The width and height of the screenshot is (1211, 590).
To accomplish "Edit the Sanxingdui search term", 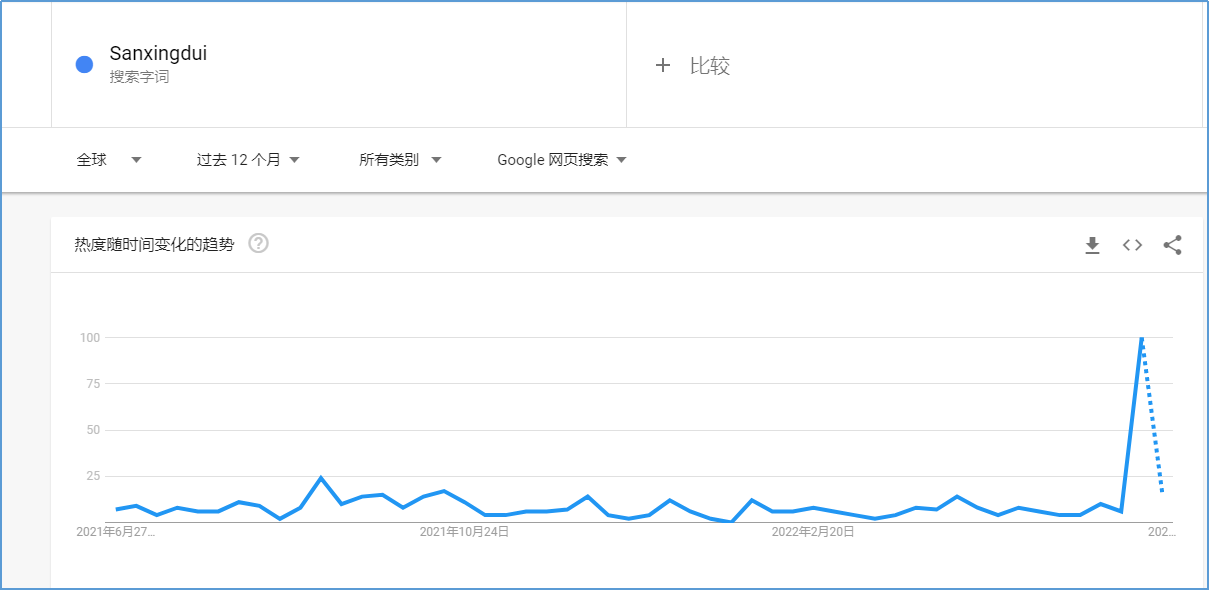I will click(158, 54).
